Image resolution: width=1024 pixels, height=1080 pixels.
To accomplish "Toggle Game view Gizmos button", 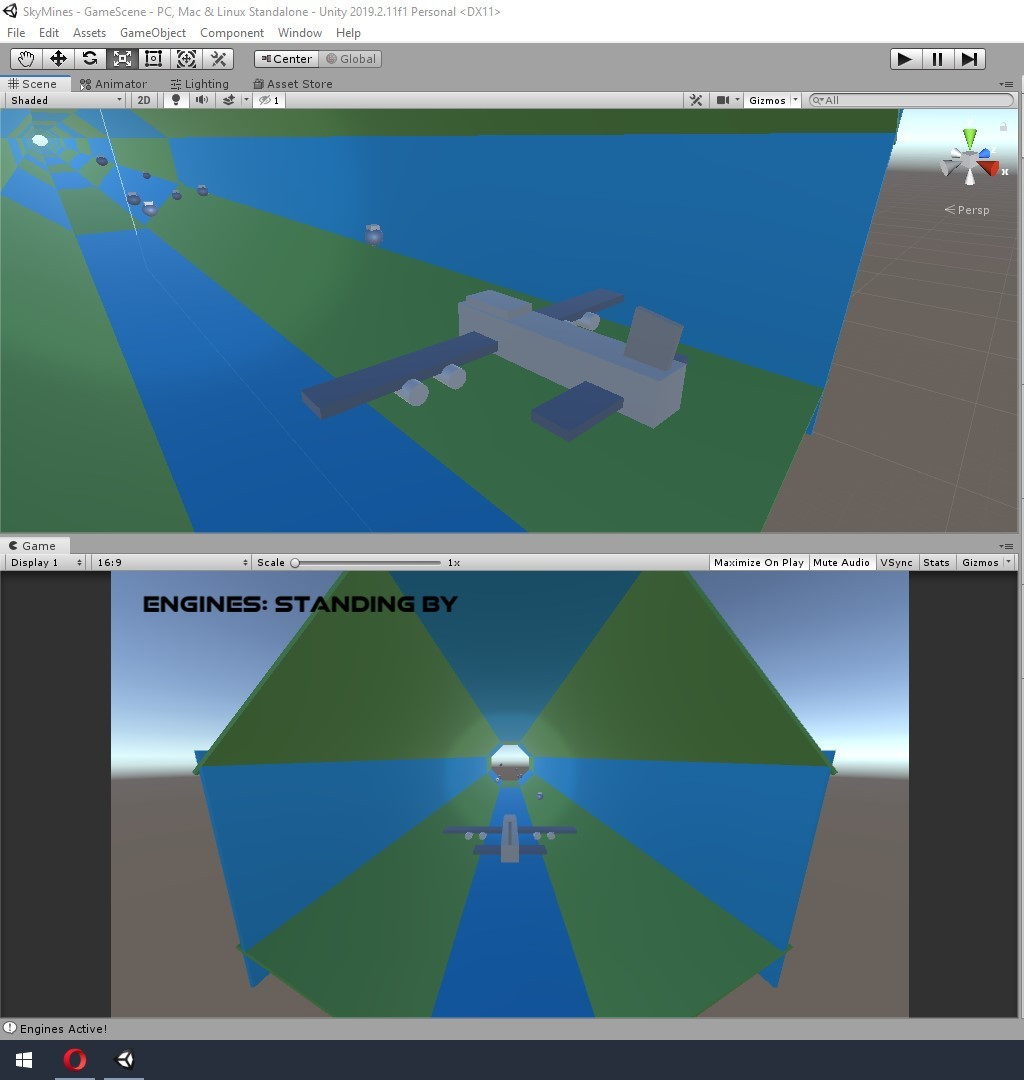I will click(x=980, y=562).
